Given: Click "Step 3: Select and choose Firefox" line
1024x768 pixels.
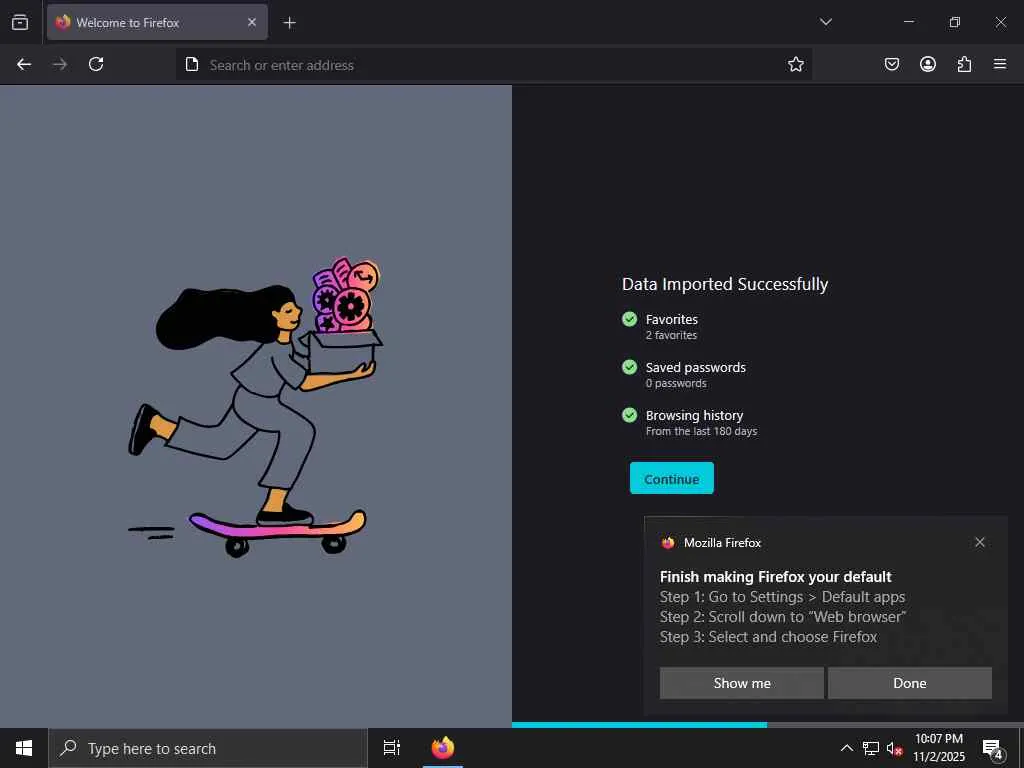Looking at the screenshot, I should click(768, 637).
